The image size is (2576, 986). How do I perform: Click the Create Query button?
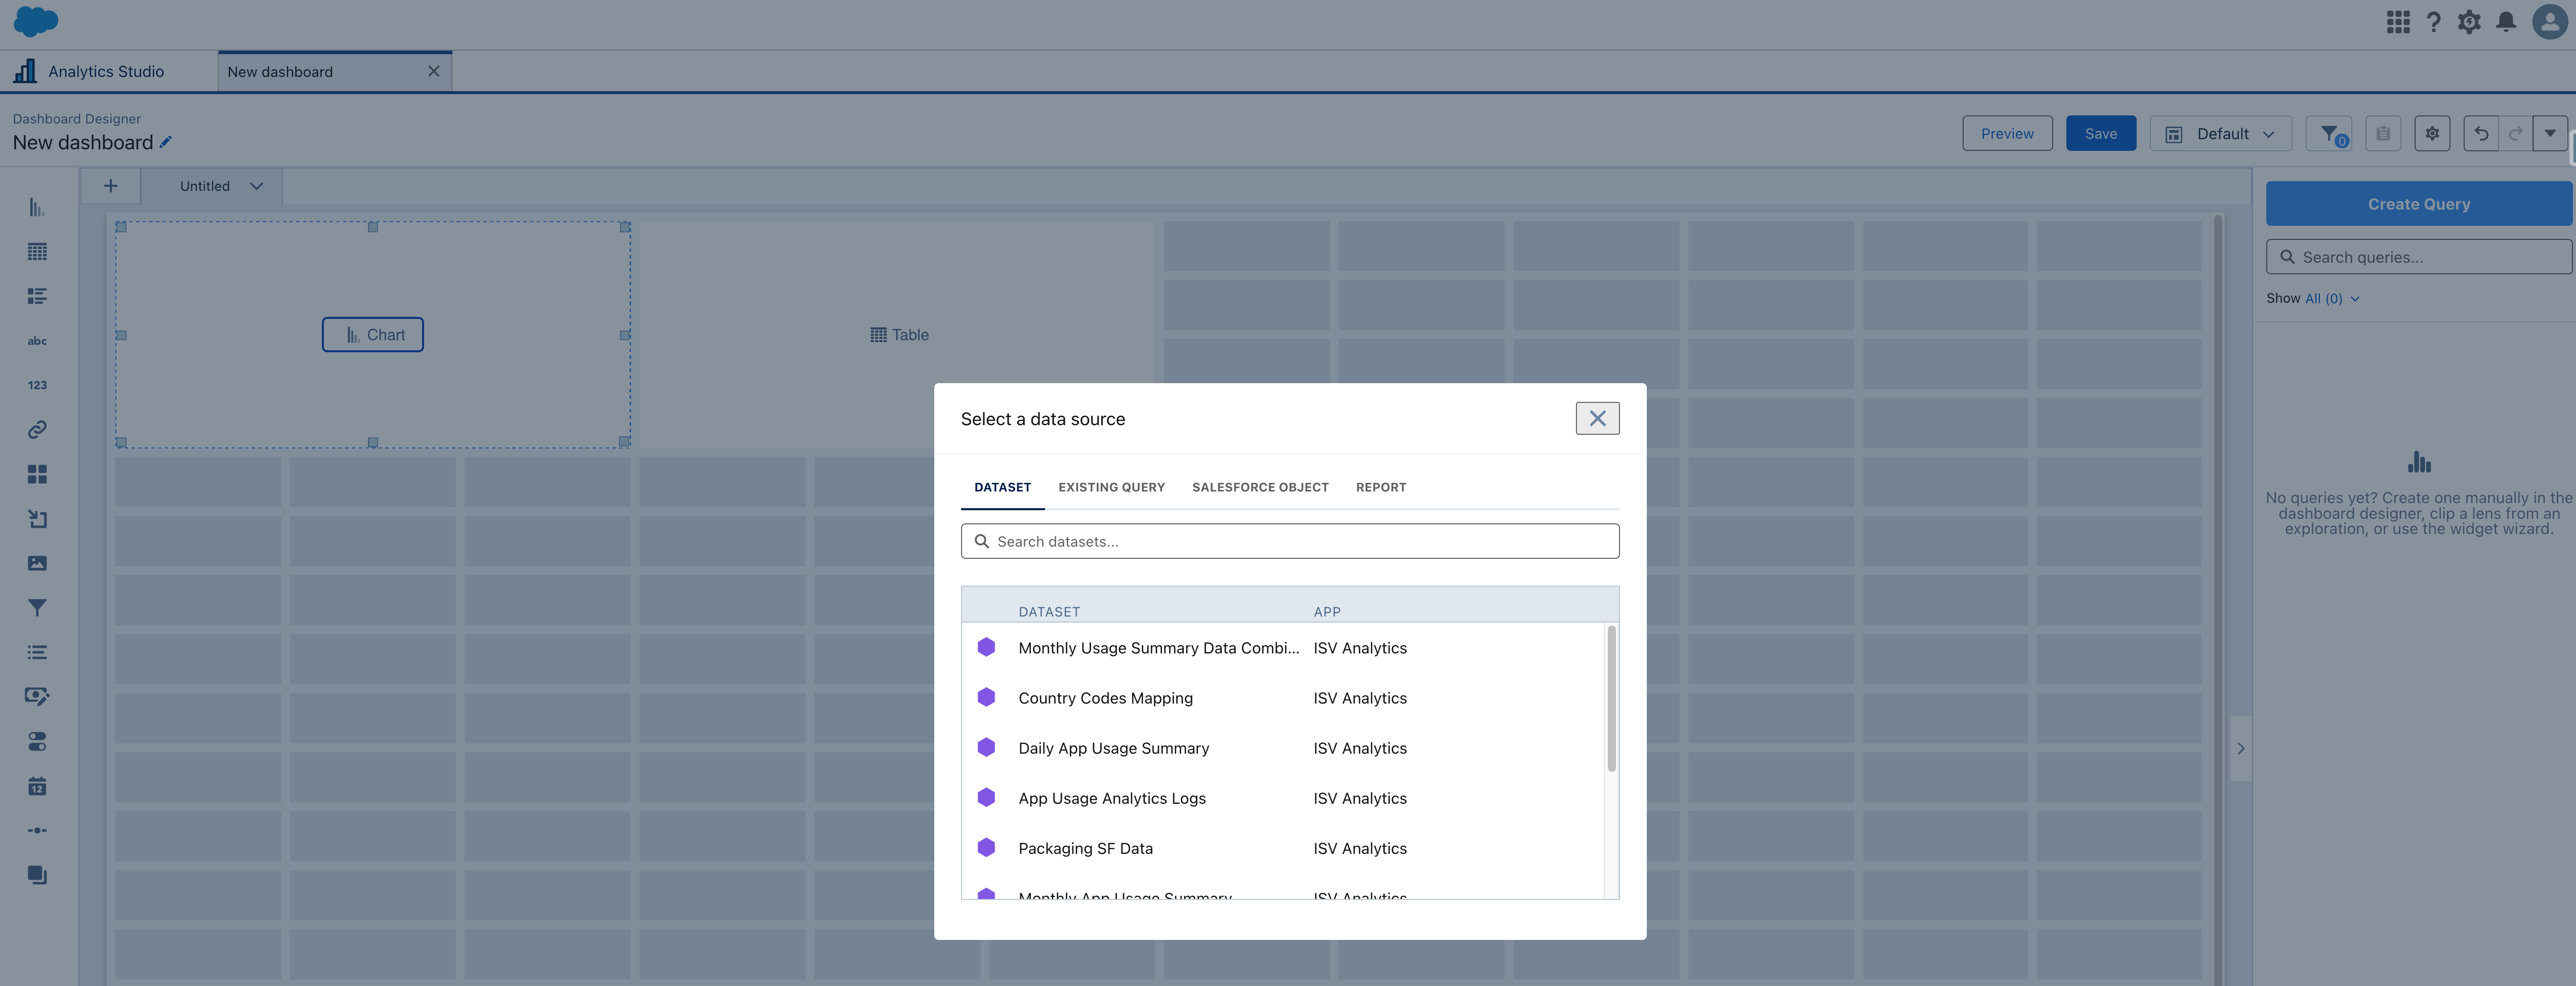tap(2418, 204)
